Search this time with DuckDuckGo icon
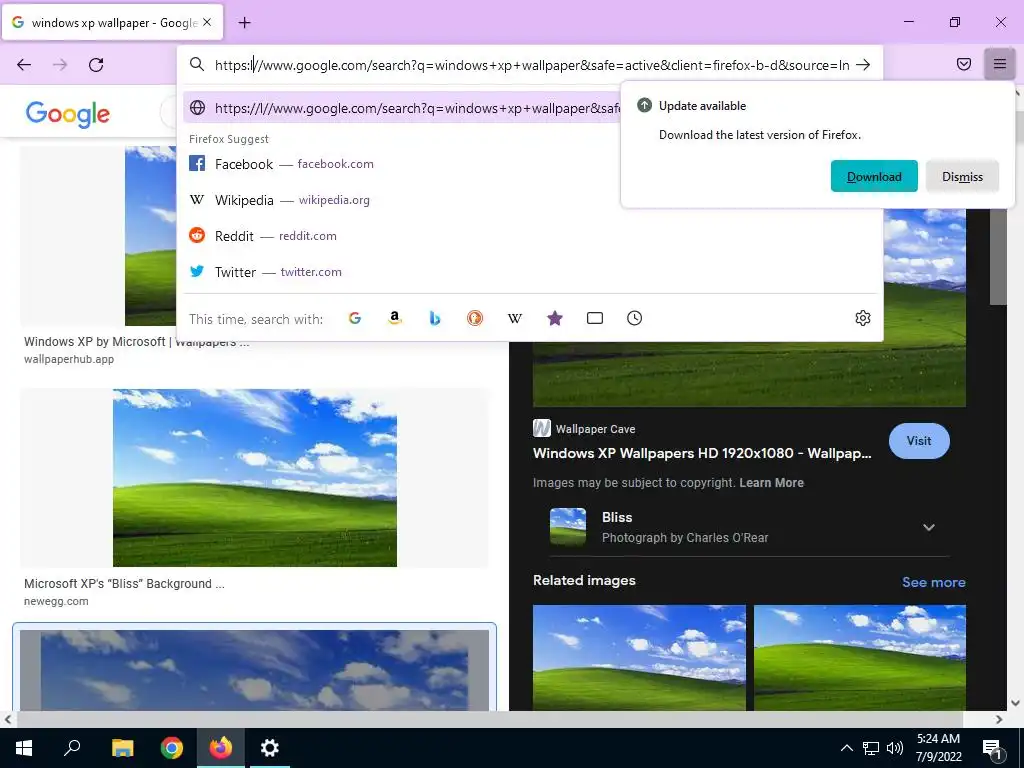1024x768 pixels. tap(475, 318)
